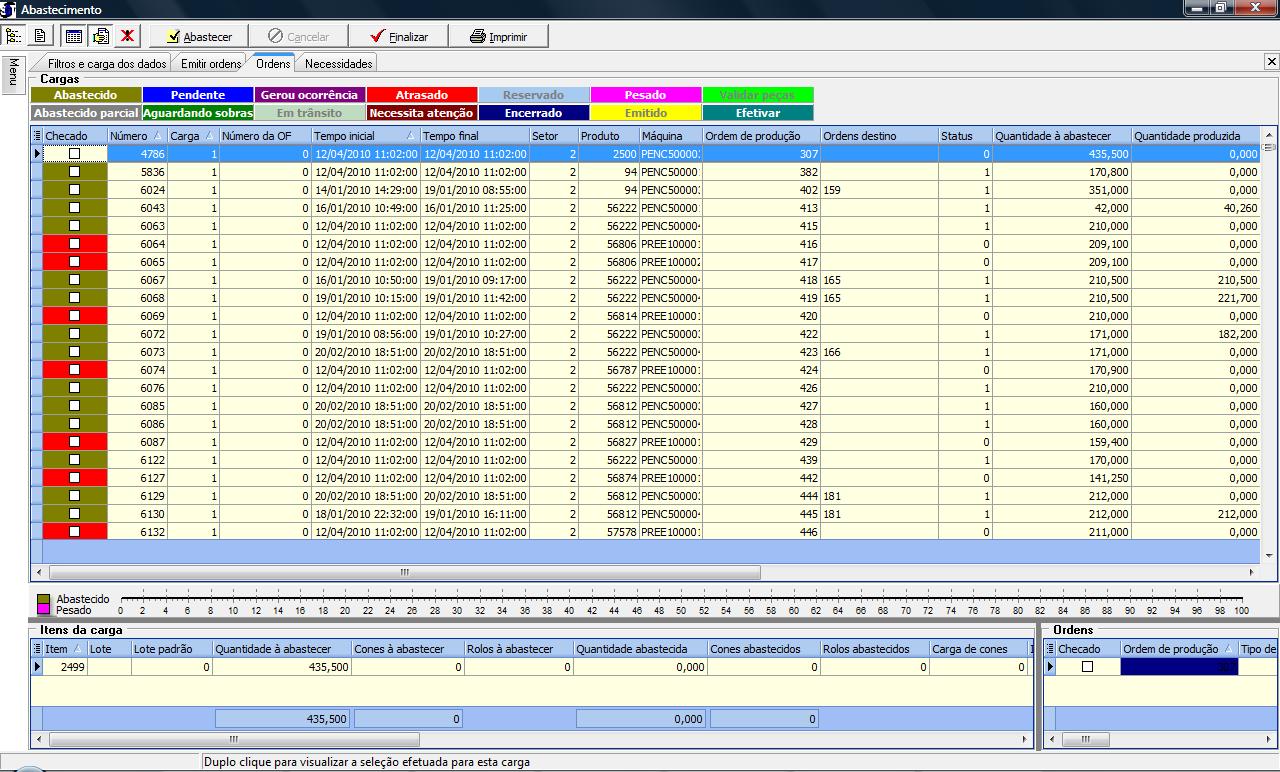Open column chooser icon left of Checado header
The height and width of the screenshot is (772, 1280).
pyautogui.click(x=37, y=136)
